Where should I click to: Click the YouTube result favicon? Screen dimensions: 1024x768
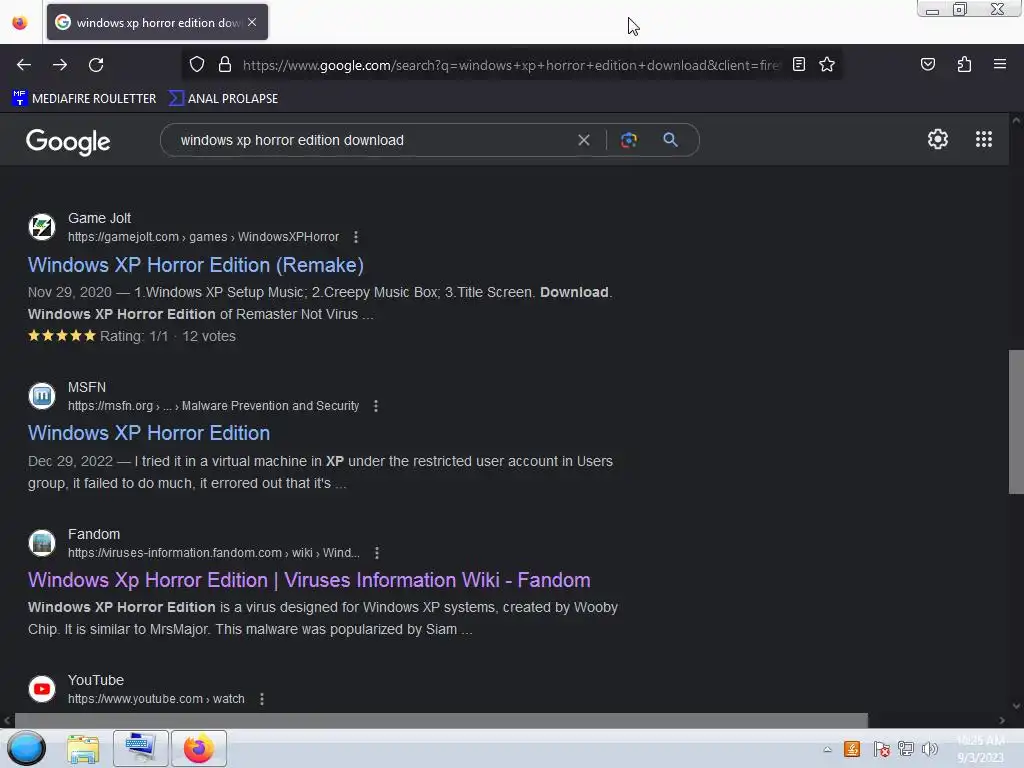(x=42, y=689)
